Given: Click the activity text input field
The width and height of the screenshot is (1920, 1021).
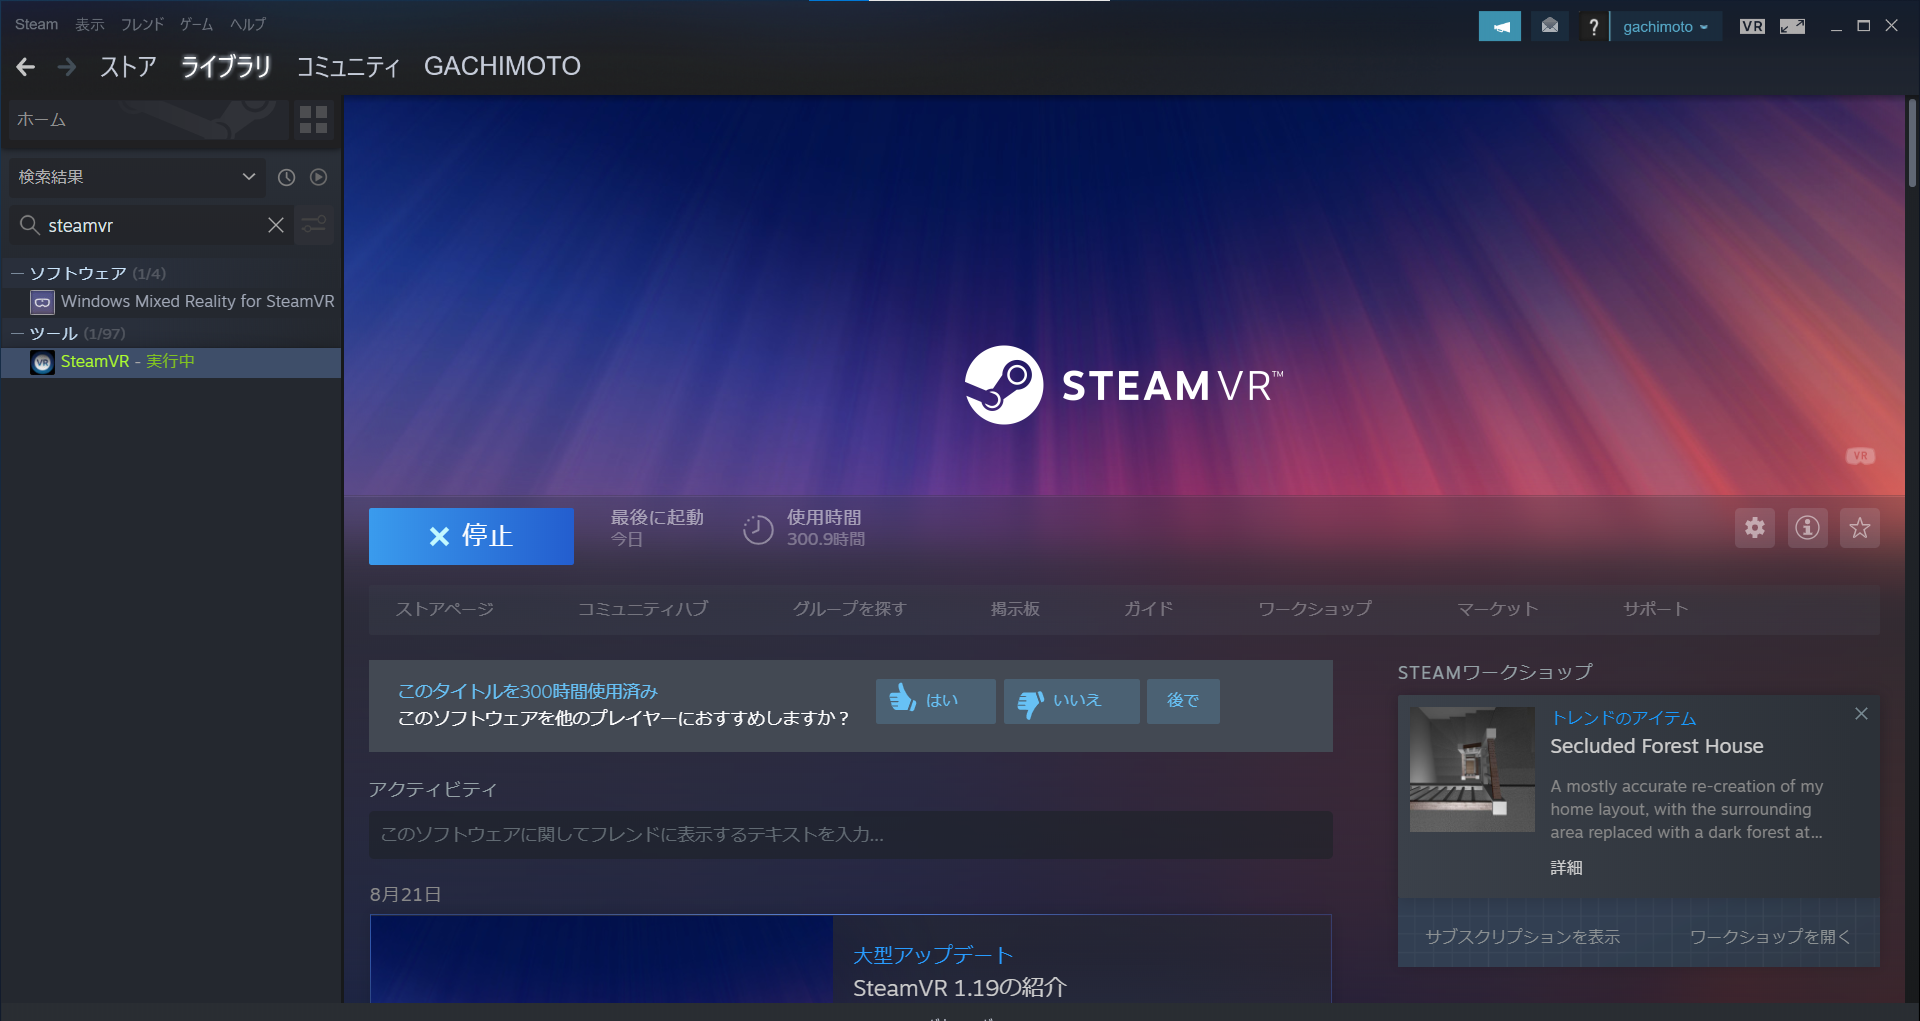Looking at the screenshot, I should tap(850, 835).
